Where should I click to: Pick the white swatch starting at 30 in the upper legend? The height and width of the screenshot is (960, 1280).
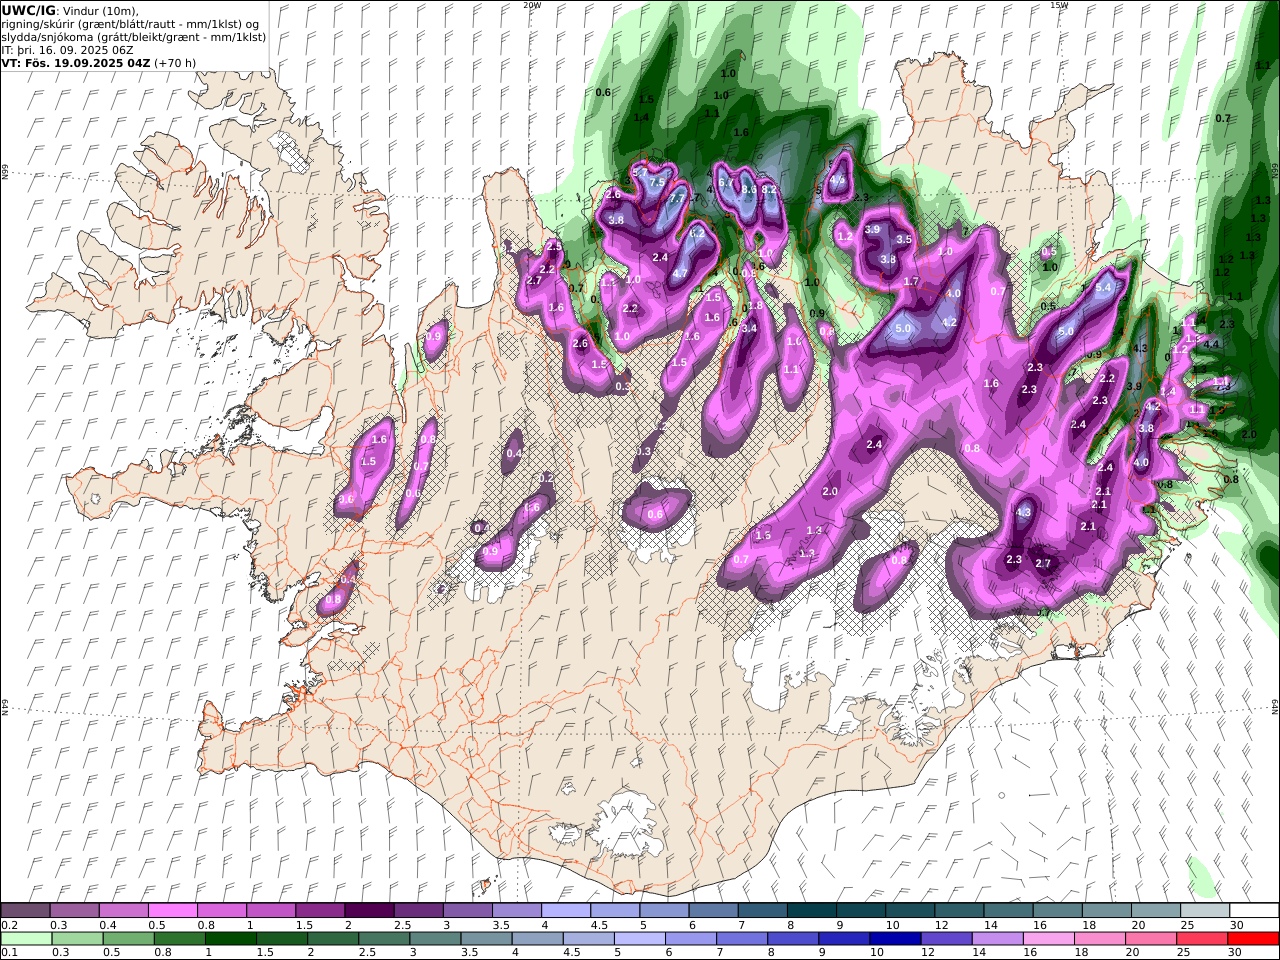click(x=1254, y=910)
